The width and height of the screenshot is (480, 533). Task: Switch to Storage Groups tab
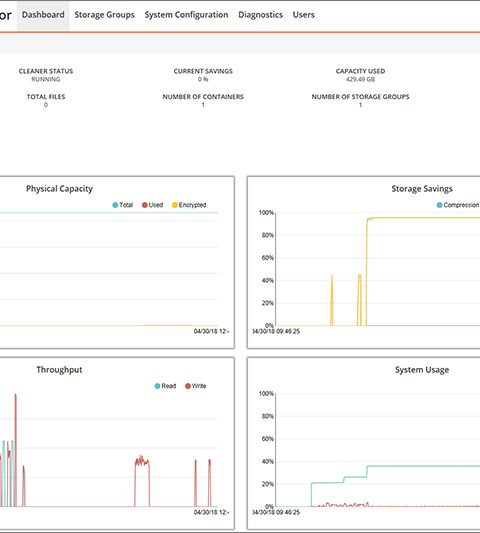[104, 15]
